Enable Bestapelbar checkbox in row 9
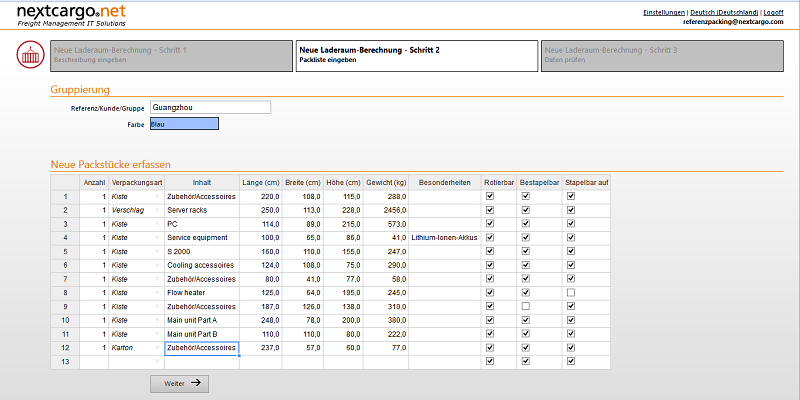800x400 pixels. pos(525,306)
